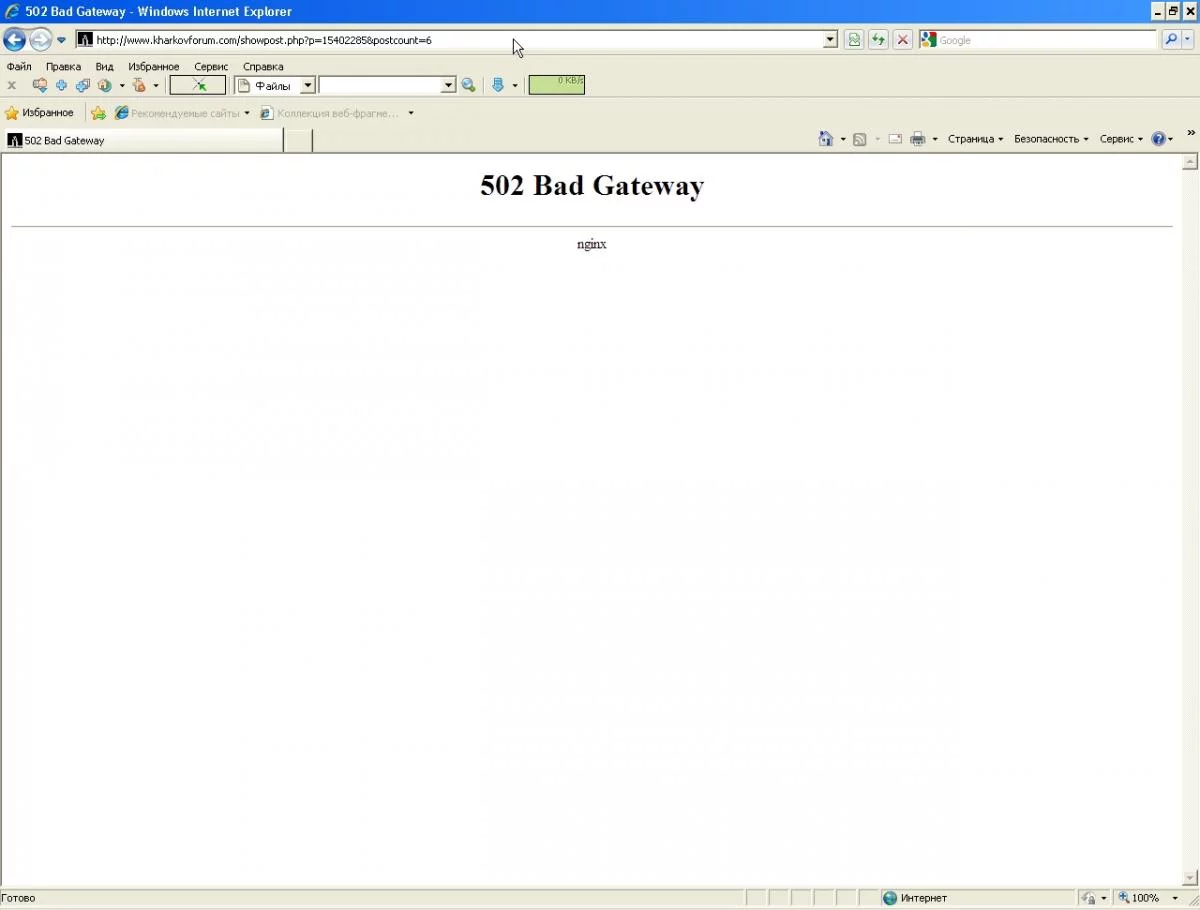Minimize the Internet Explorer window

(x=1158, y=11)
